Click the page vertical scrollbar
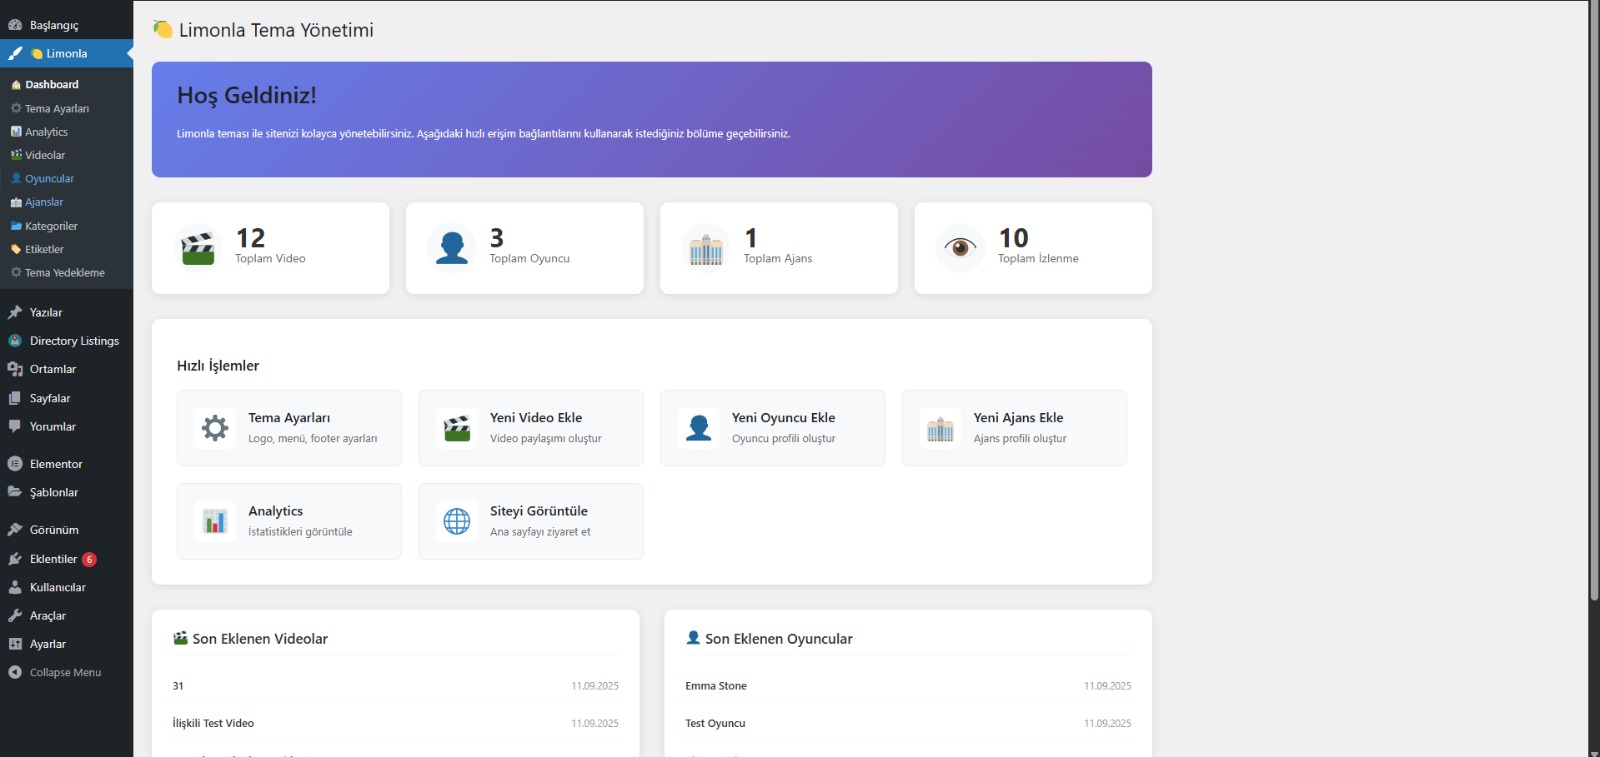This screenshot has width=1600, height=757. [1594, 300]
